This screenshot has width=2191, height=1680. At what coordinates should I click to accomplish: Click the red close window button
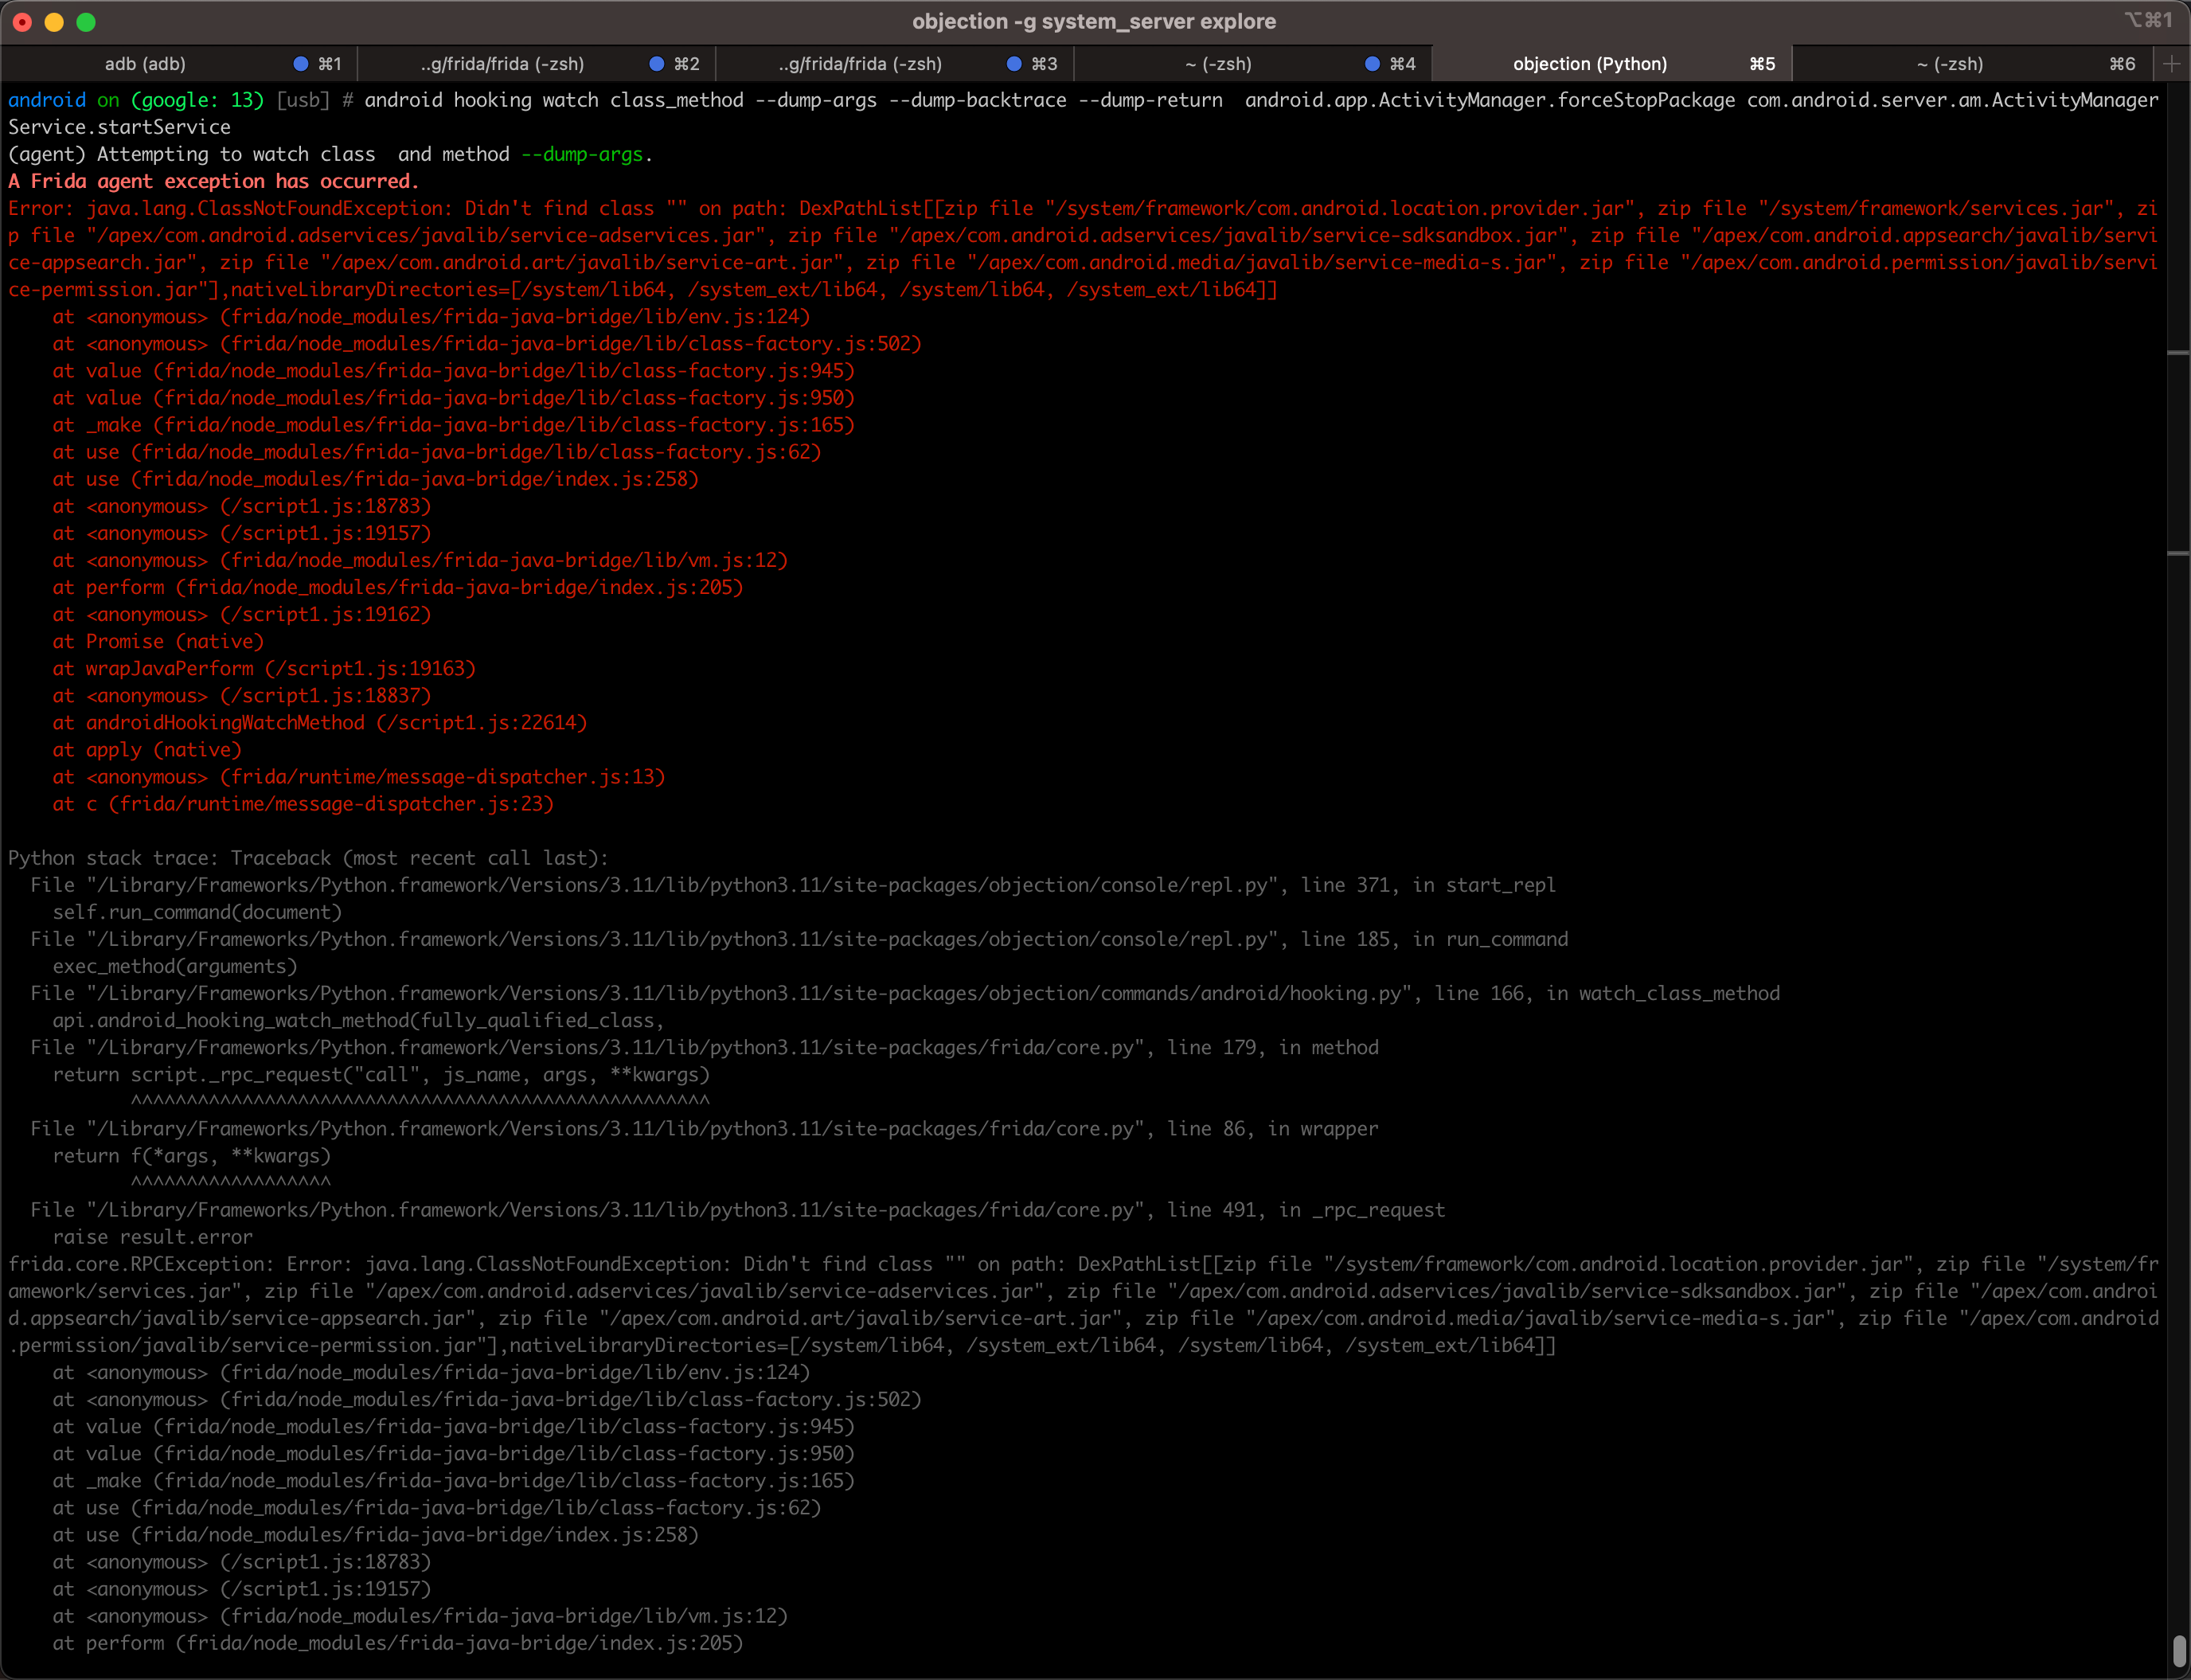pyautogui.click(x=22, y=22)
